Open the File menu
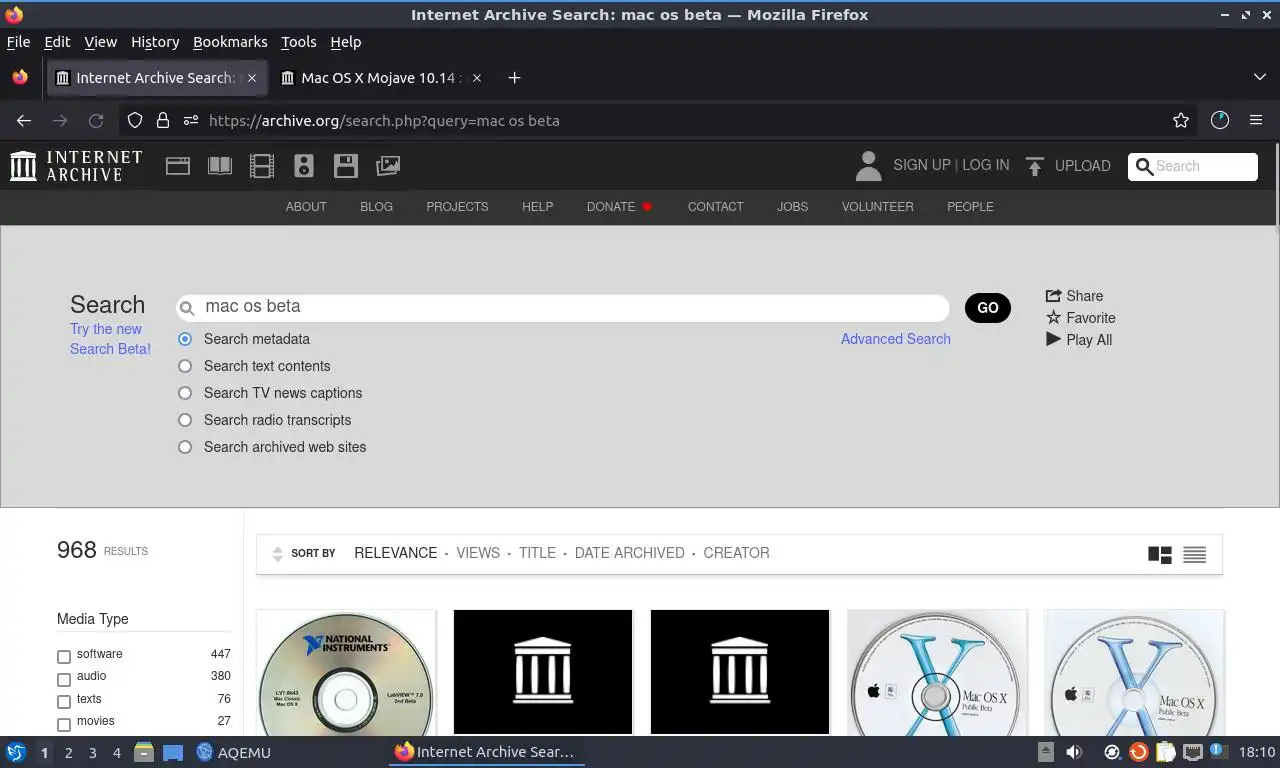The width and height of the screenshot is (1280, 768). tap(18, 42)
